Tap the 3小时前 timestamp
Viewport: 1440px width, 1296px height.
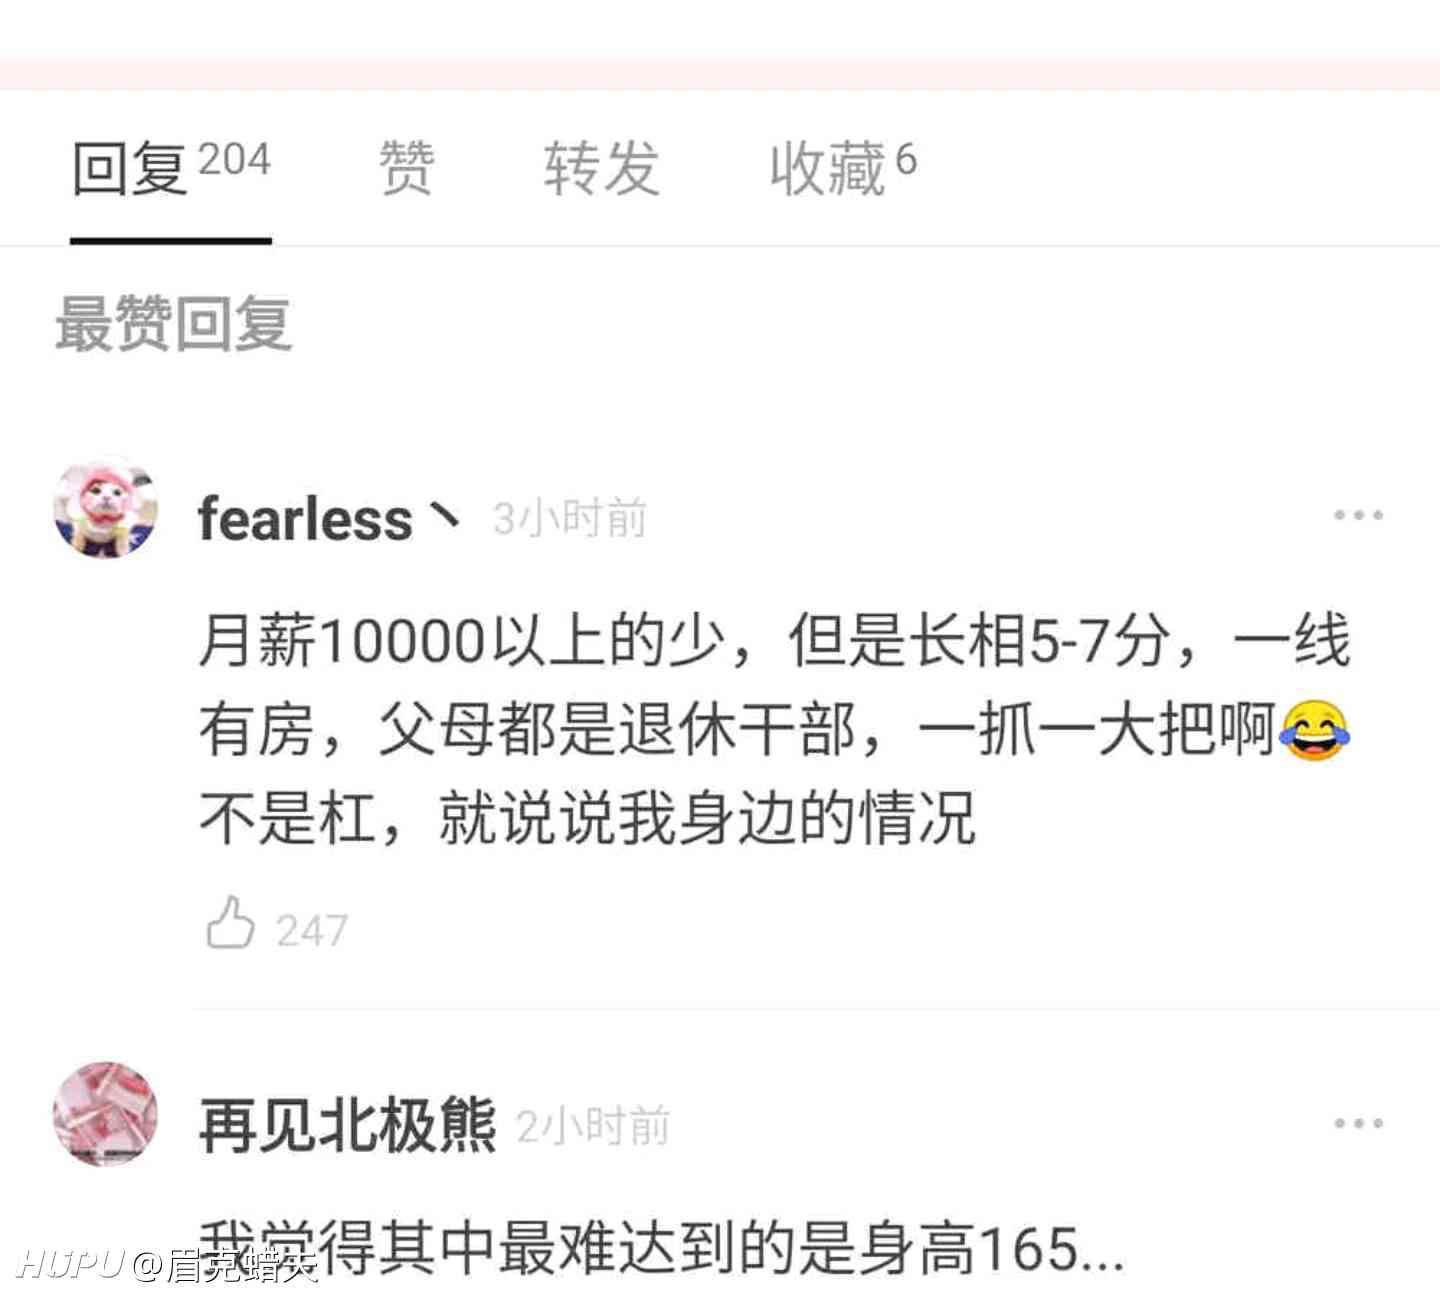click(x=569, y=519)
